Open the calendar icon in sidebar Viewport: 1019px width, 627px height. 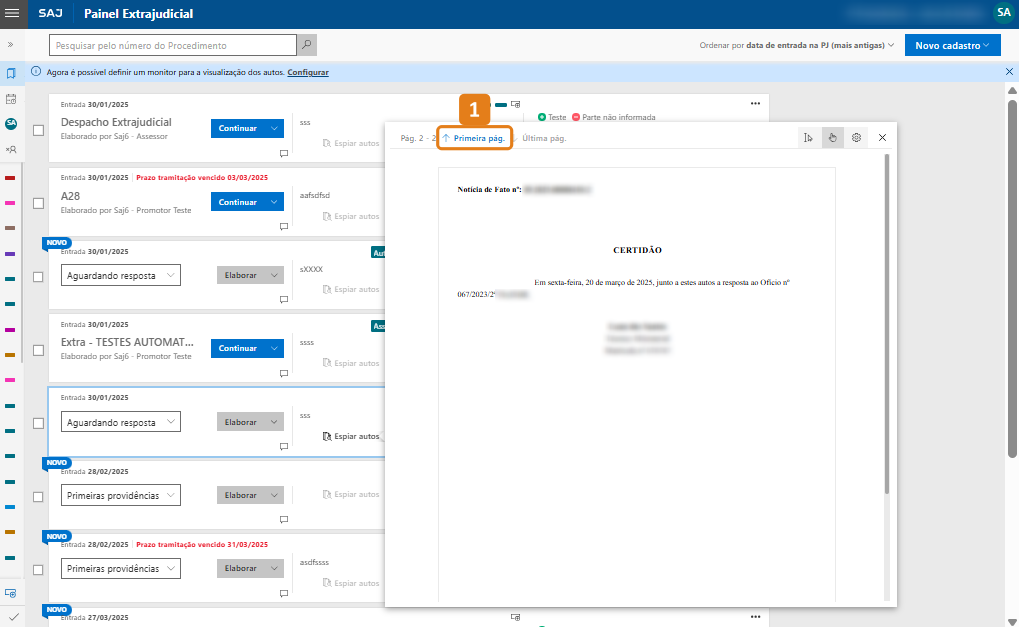click(11, 99)
